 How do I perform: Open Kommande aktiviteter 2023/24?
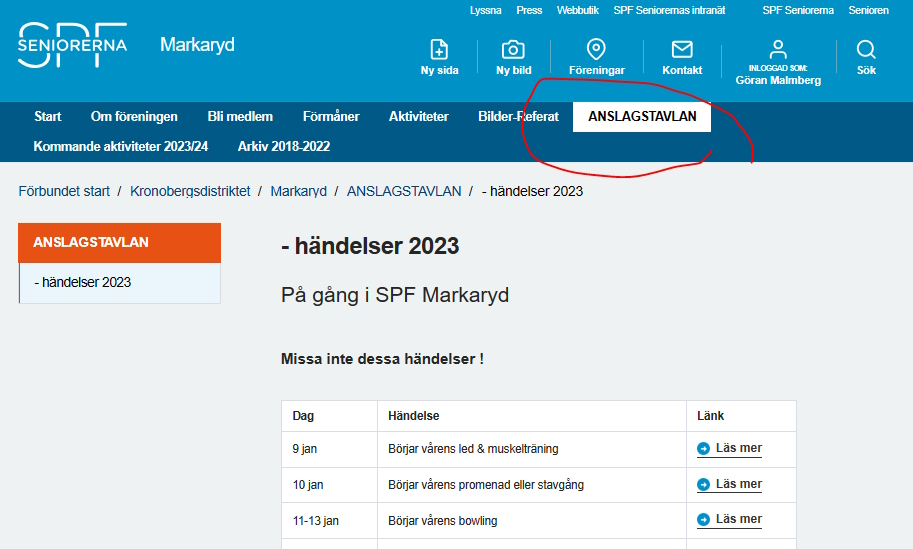pos(121,146)
